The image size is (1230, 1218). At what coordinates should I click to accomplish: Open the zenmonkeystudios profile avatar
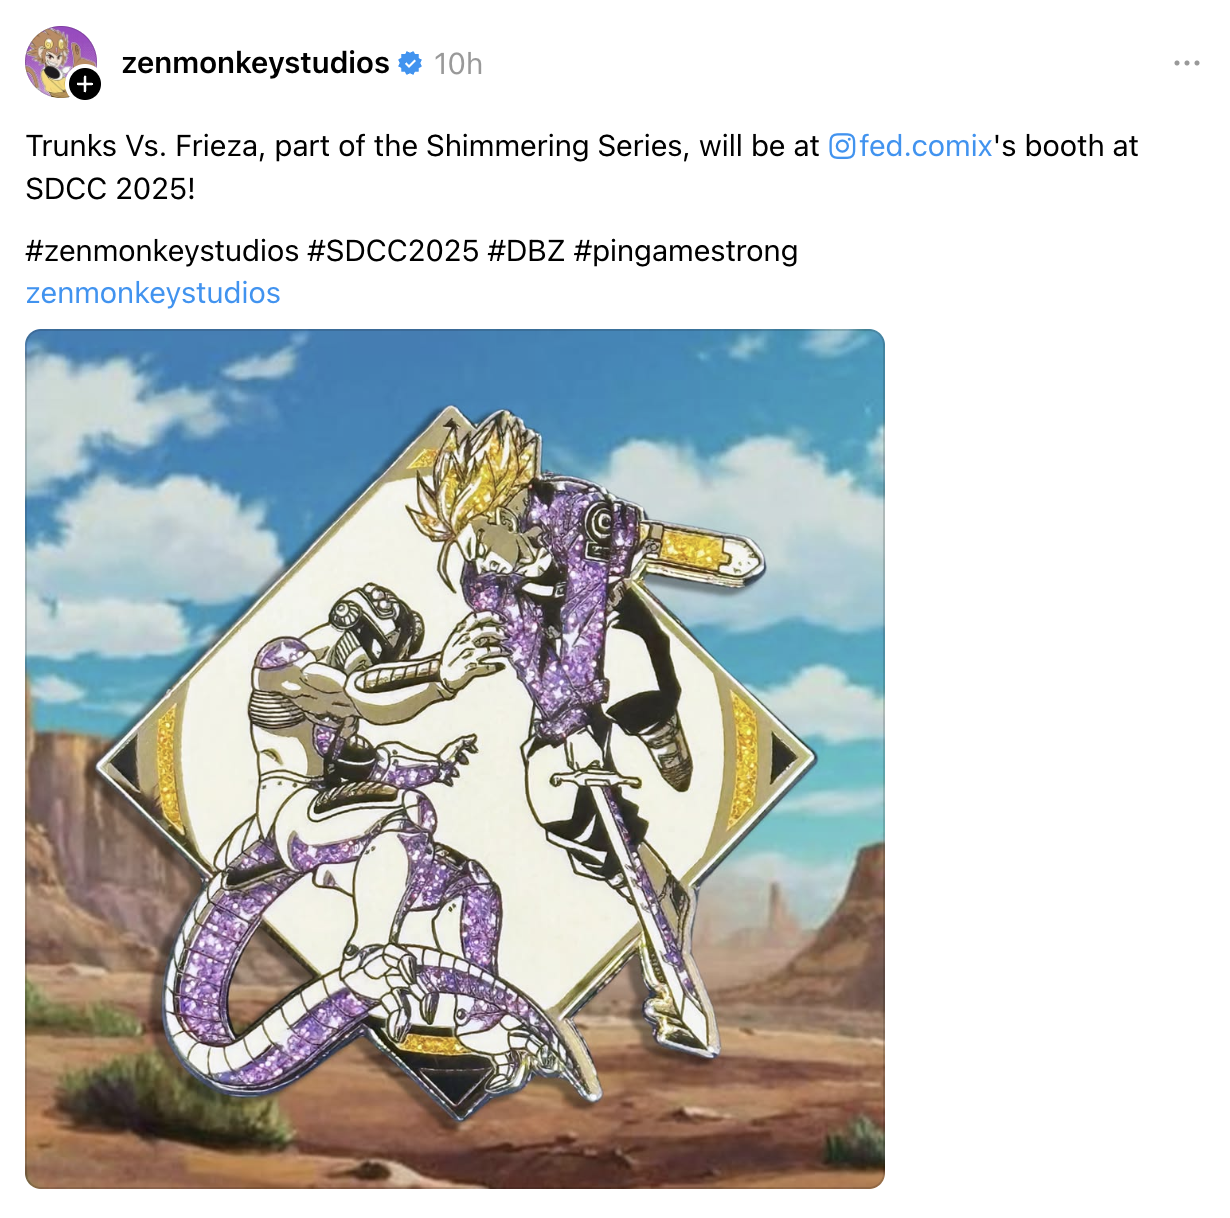[60, 62]
